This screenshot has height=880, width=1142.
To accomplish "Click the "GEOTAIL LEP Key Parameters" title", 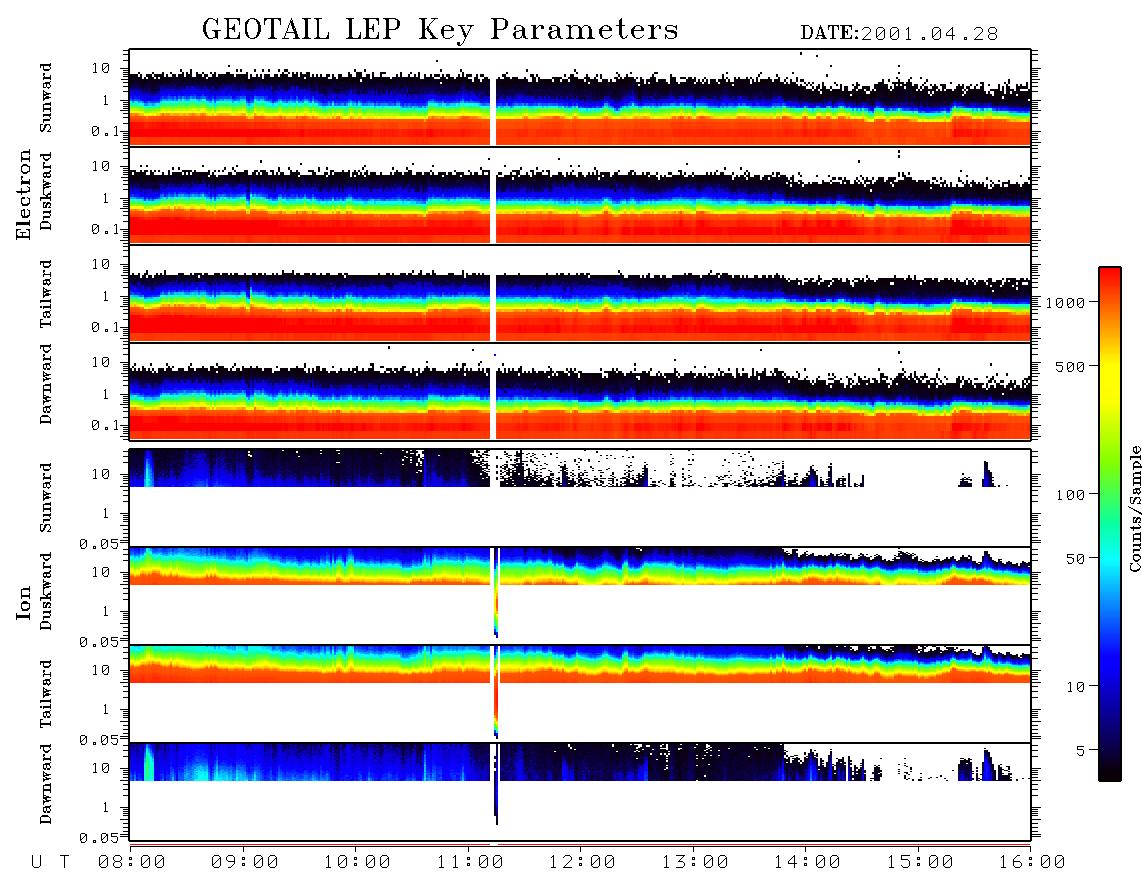I will (x=440, y=30).
